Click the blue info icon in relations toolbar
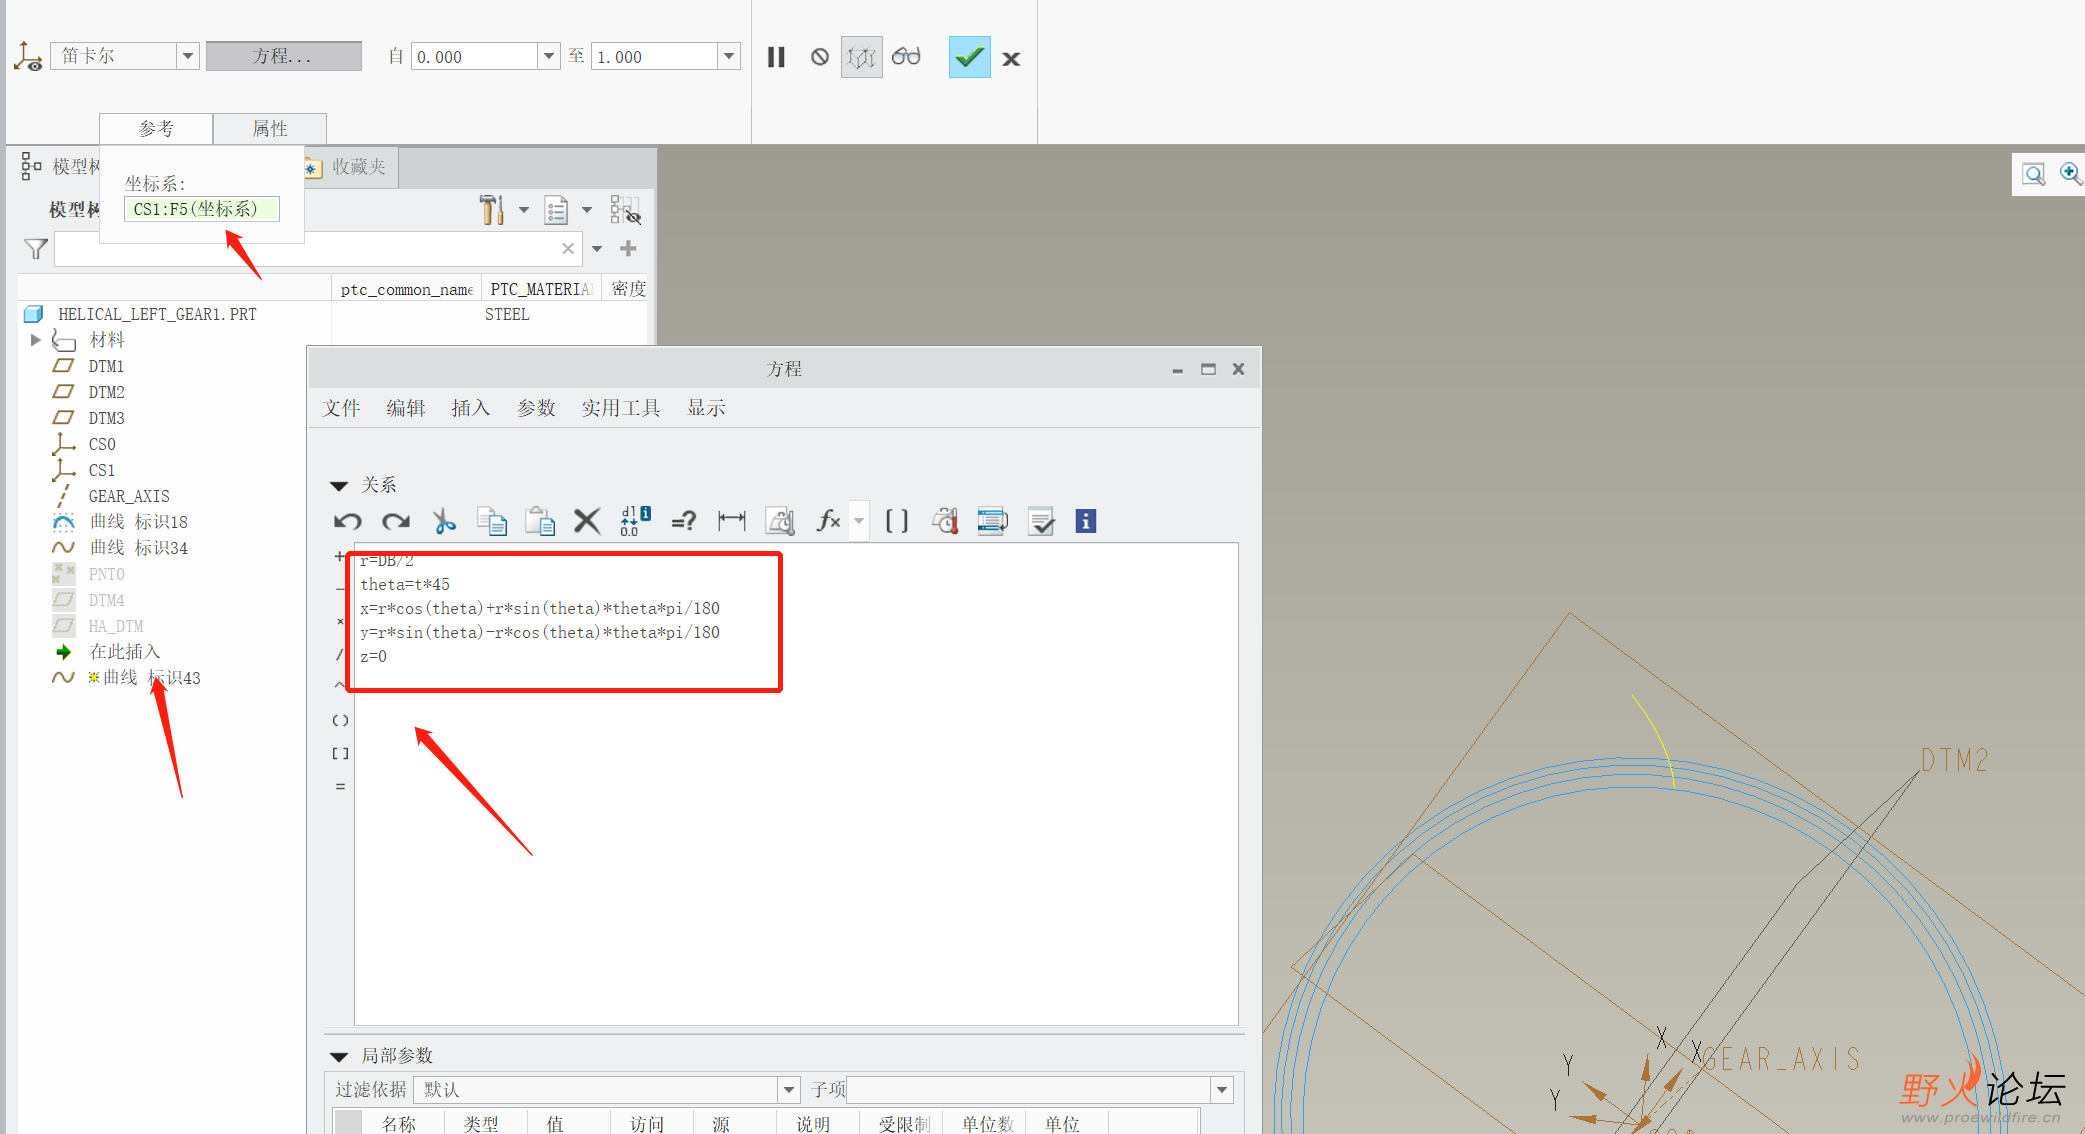2085x1134 pixels. click(1086, 521)
